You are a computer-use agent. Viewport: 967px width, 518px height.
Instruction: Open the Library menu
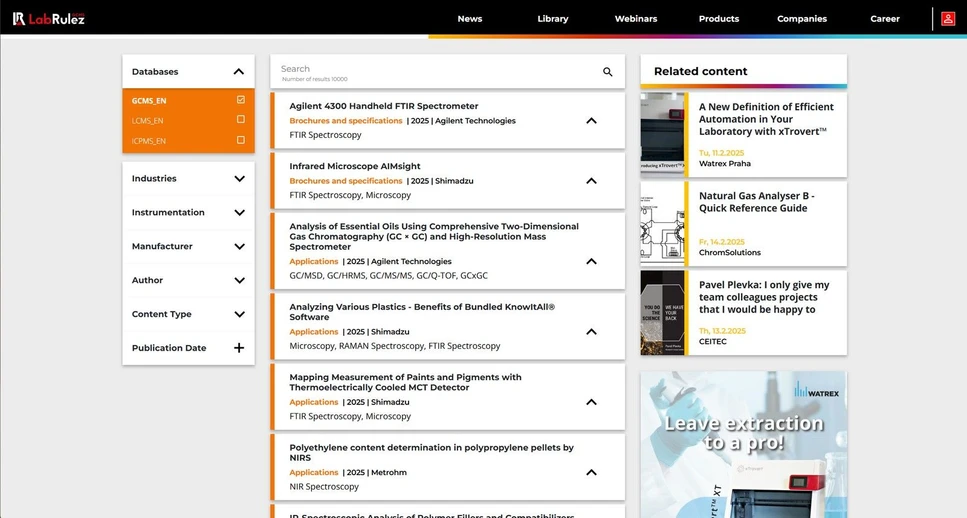point(553,18)
